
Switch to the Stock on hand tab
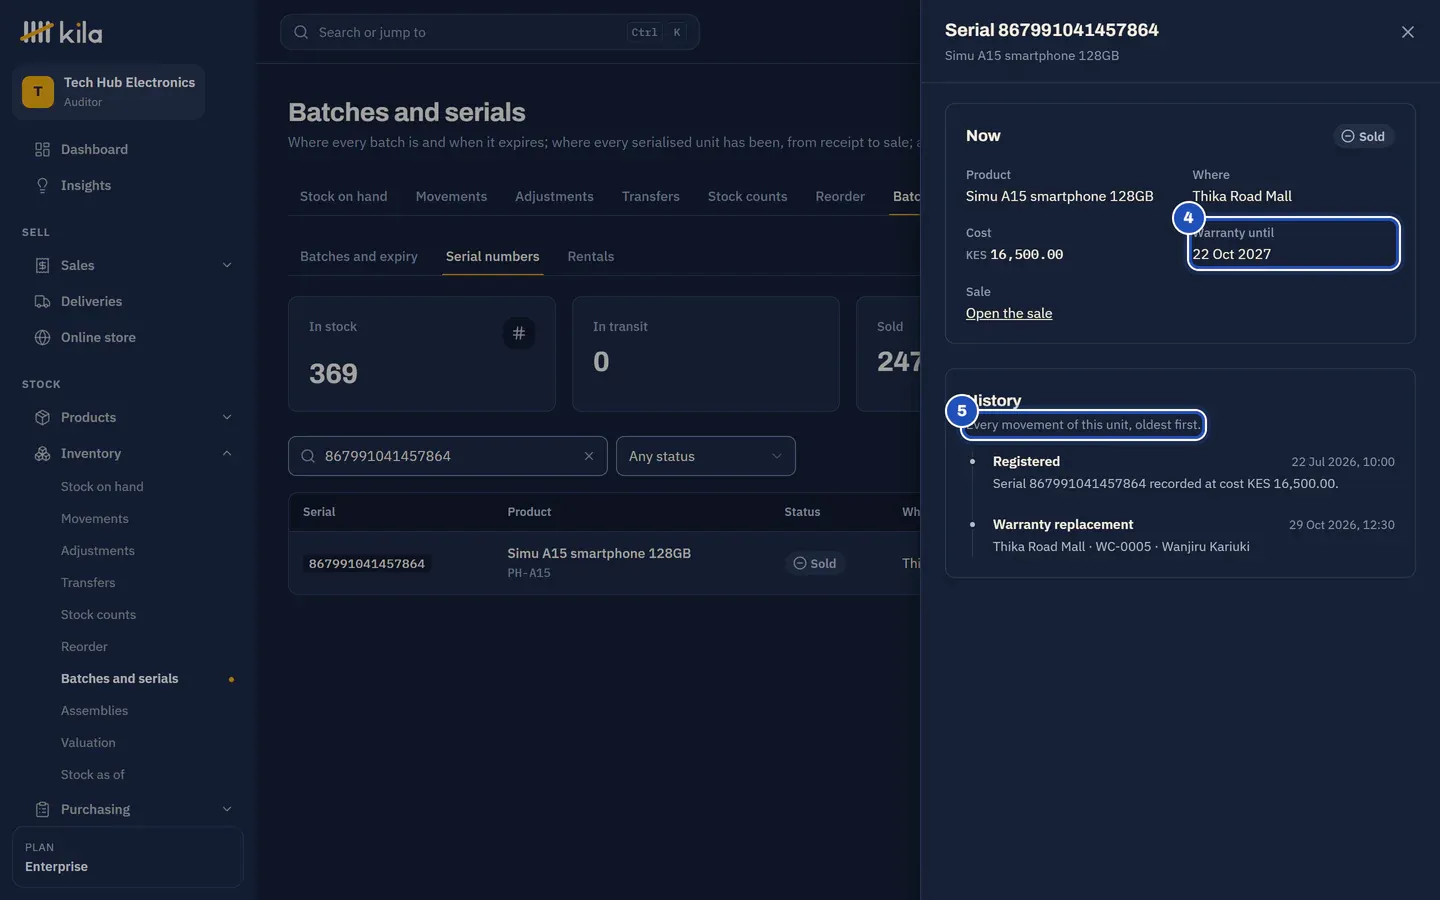[x=344, y=197]
